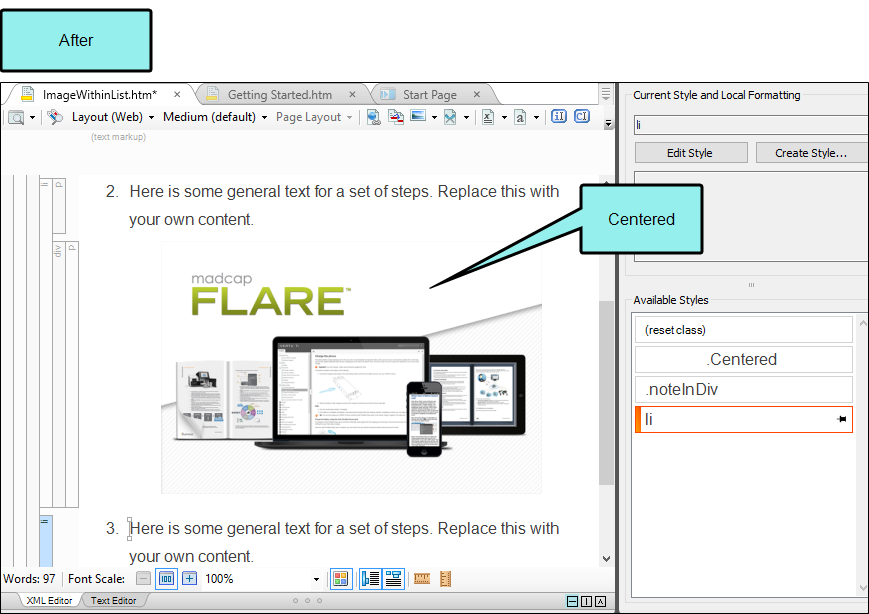This screenshot has height=614, width=869.
Task: Toggle the colored blocks markers icon
Action: [x=341, y=579]
